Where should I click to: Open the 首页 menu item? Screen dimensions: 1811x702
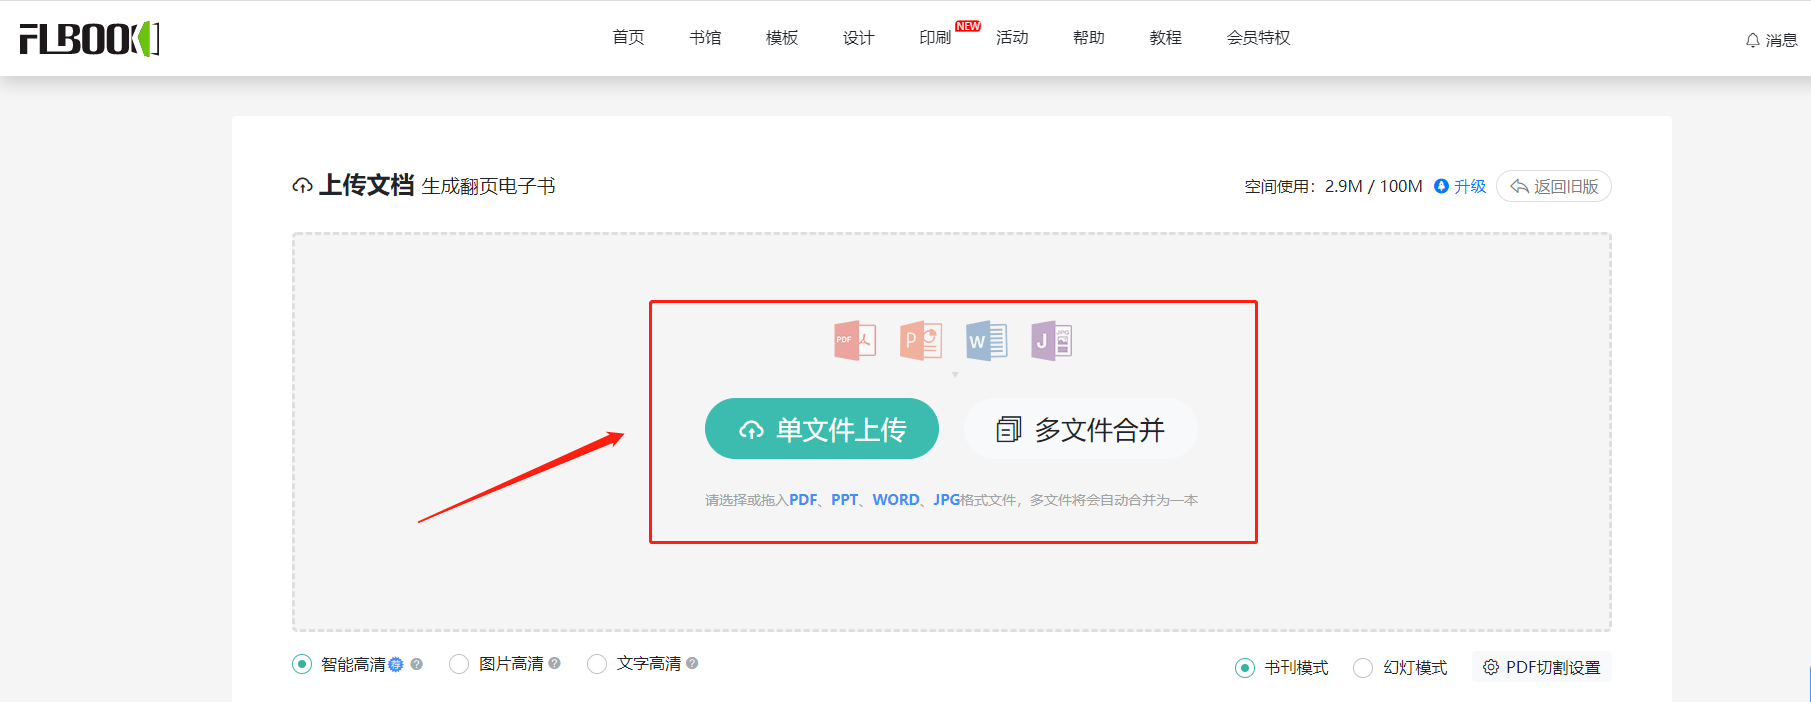[x=628, y=37]
